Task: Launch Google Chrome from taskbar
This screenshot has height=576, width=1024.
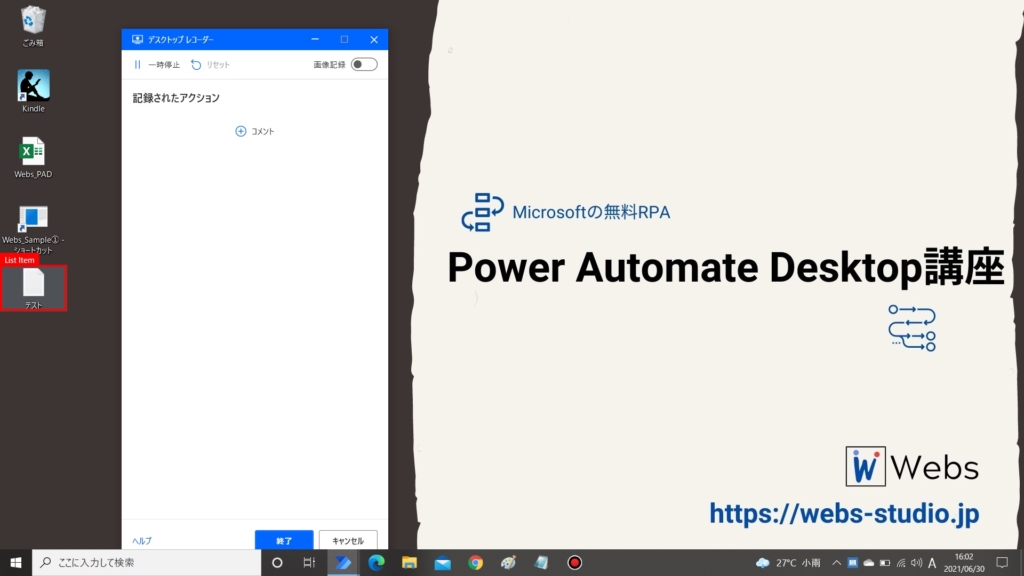Action: 475,562
